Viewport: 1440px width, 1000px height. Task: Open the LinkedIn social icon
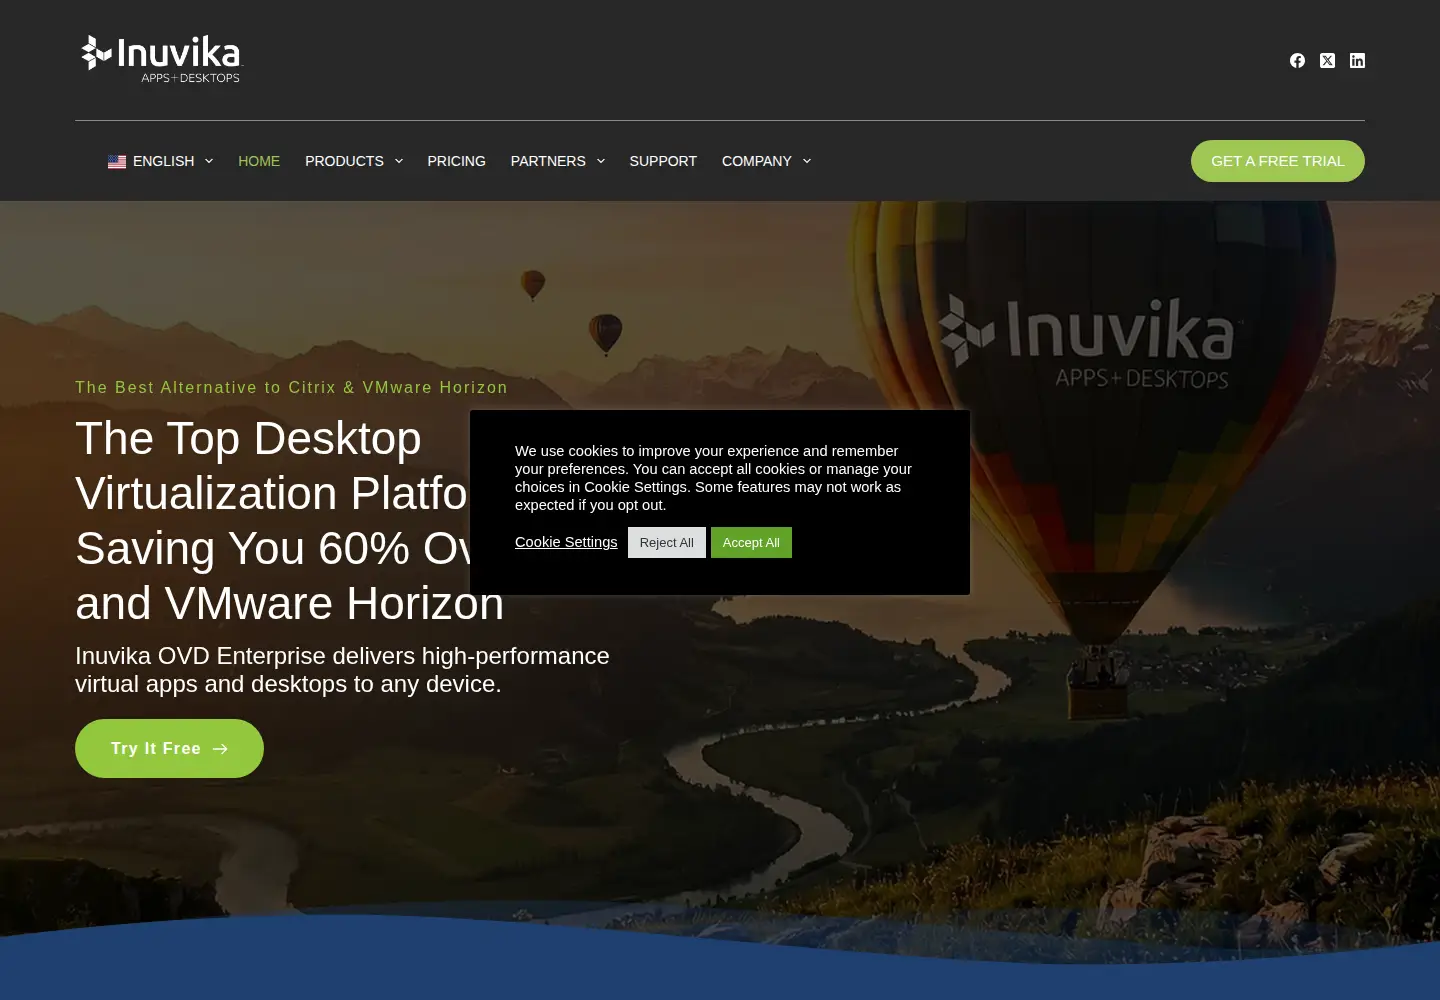(x=1357, y=61)
